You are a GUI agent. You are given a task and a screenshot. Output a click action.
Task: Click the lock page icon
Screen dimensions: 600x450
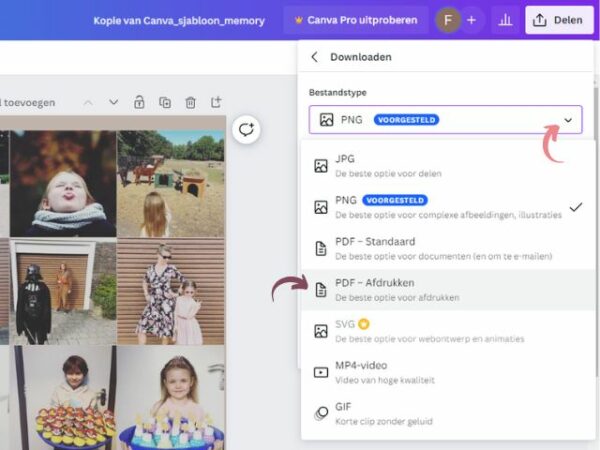140,102
